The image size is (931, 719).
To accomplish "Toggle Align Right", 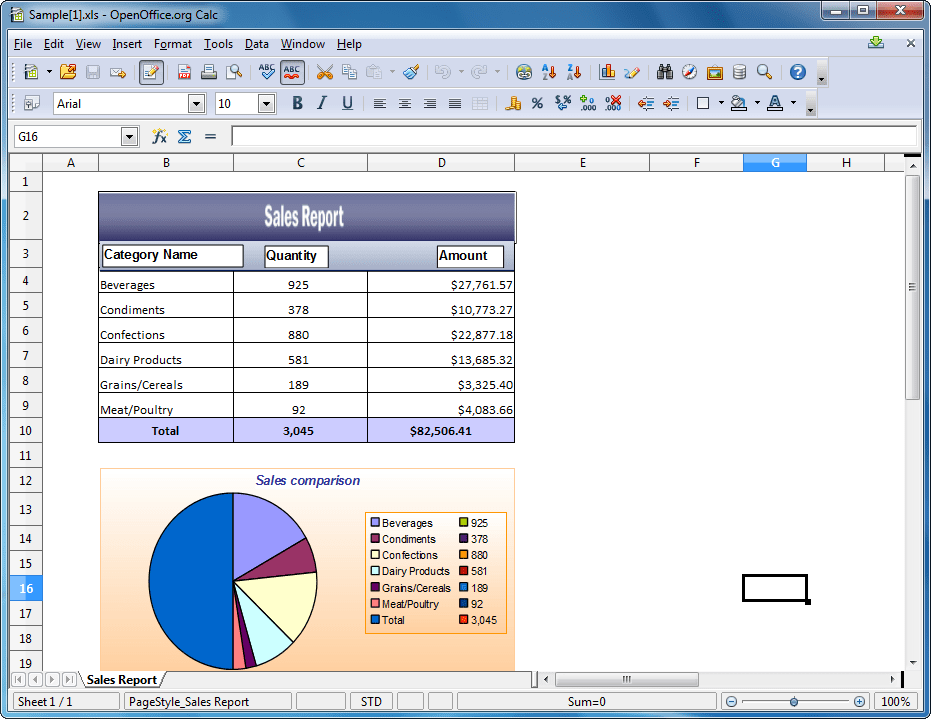I will 430,103.
